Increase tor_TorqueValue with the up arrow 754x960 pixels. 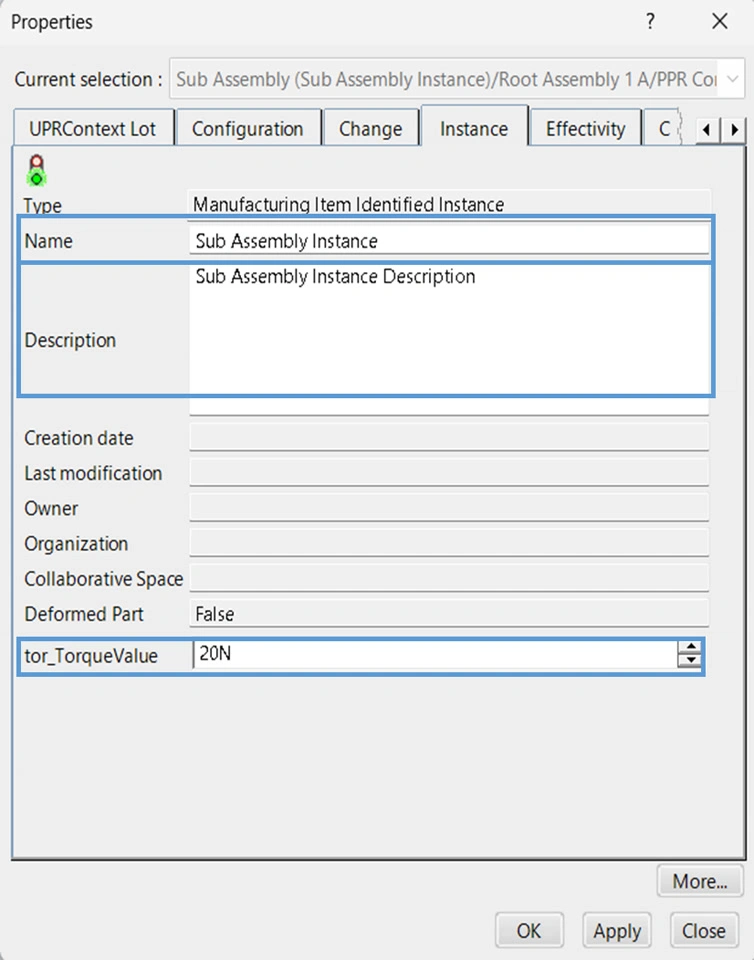pyautogui.click(x=689, y=648)
